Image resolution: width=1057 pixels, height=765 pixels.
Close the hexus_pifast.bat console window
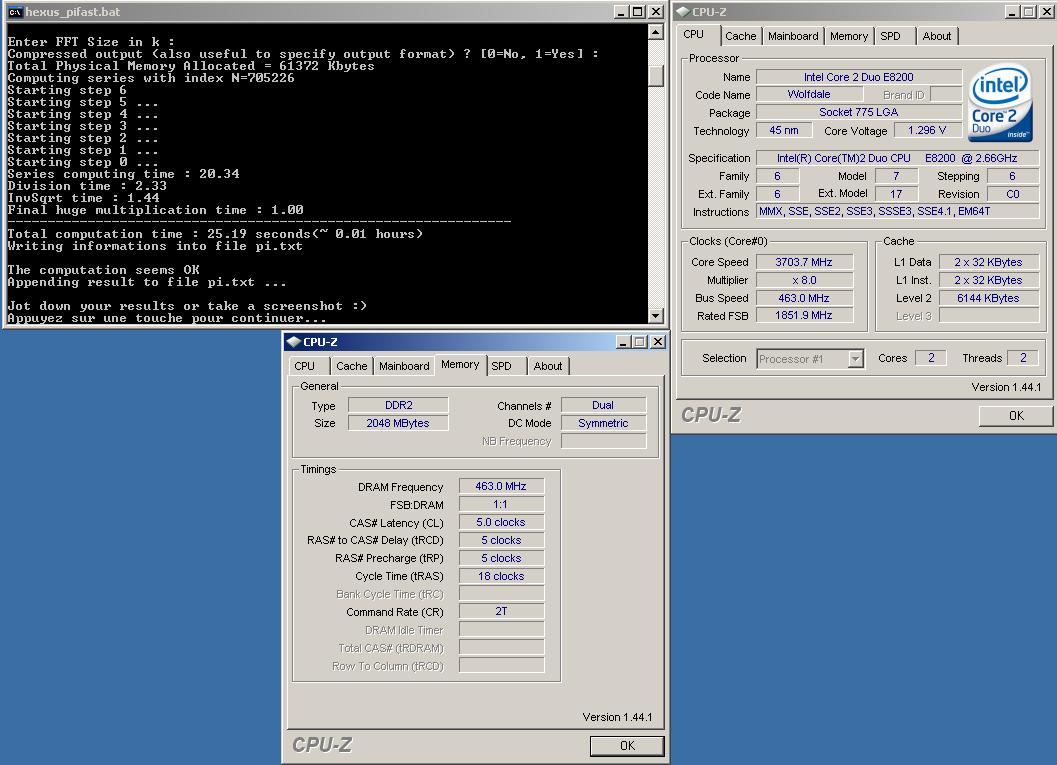coord(655,11)
